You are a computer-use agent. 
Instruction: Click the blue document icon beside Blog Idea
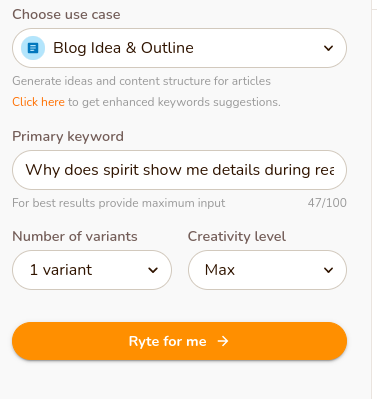[x=33, y=48]
